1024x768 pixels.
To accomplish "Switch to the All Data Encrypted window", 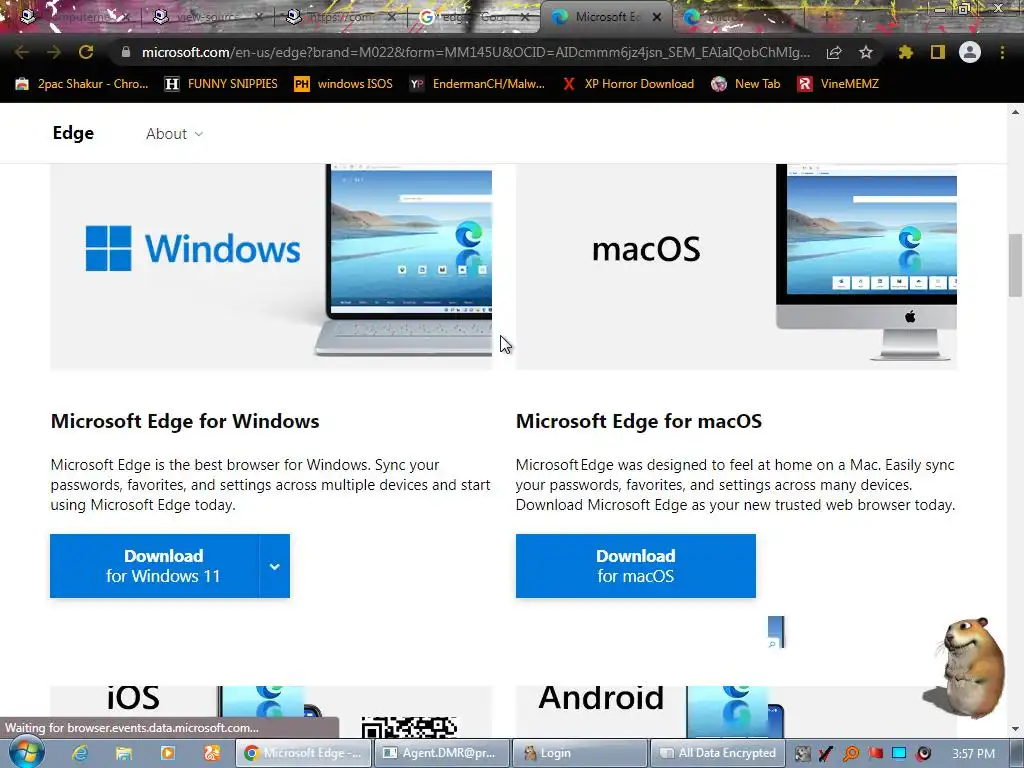I will (718, 753).
